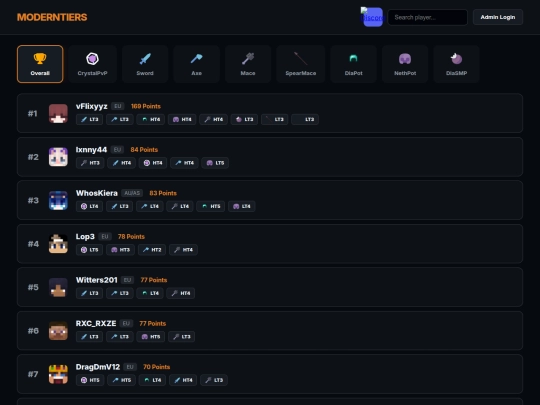Open vFlixyyz player name
The width and height of the screenshot is (540, 405).
[x=92, y=106]
